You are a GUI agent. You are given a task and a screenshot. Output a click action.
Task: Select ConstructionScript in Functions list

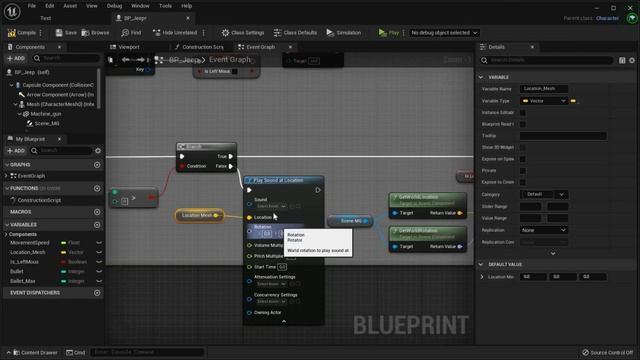point(39,200)
